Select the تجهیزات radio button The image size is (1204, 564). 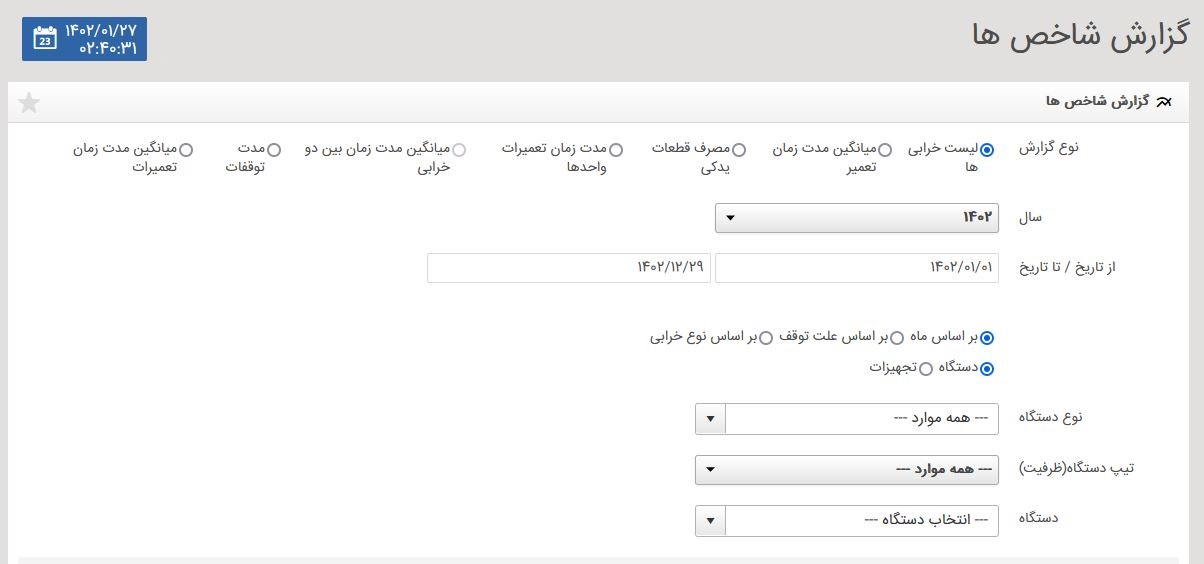(x=925, y=369)
